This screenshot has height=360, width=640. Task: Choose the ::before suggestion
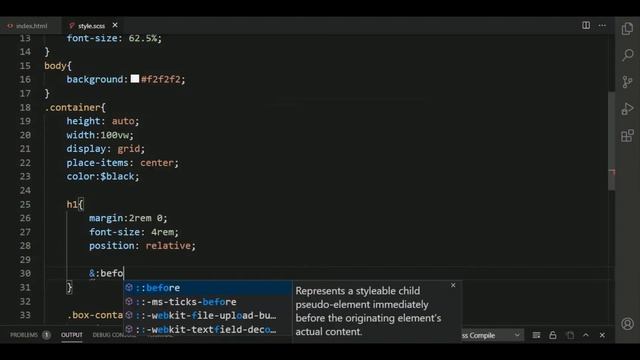[x=208, y=288]
